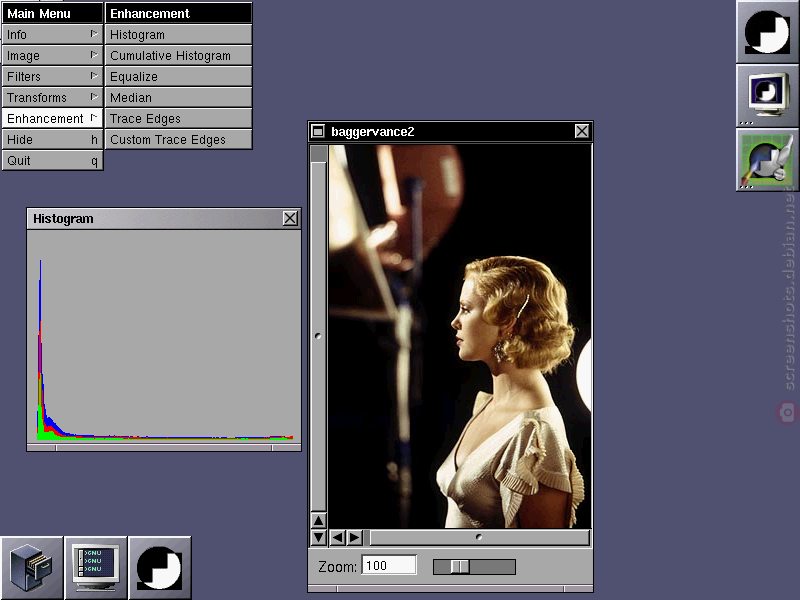Click the baggervance2 window miniaturize icon
The image size is (800, 600).
tap(318, 131)
